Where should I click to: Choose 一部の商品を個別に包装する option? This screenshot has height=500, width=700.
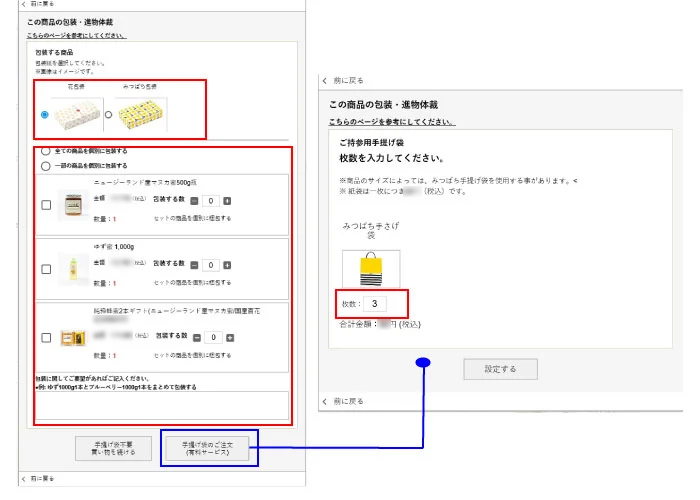pos(45,165)
